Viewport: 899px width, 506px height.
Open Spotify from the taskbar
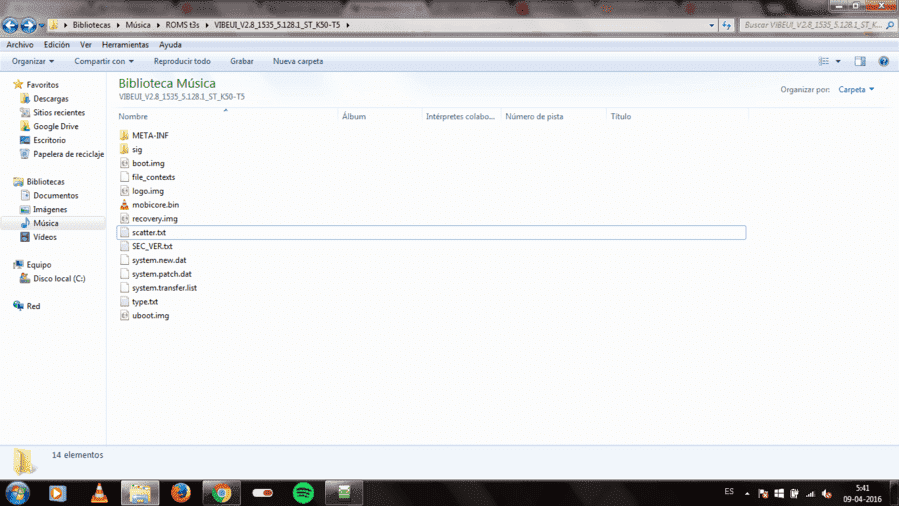click(x=303, y=493)
